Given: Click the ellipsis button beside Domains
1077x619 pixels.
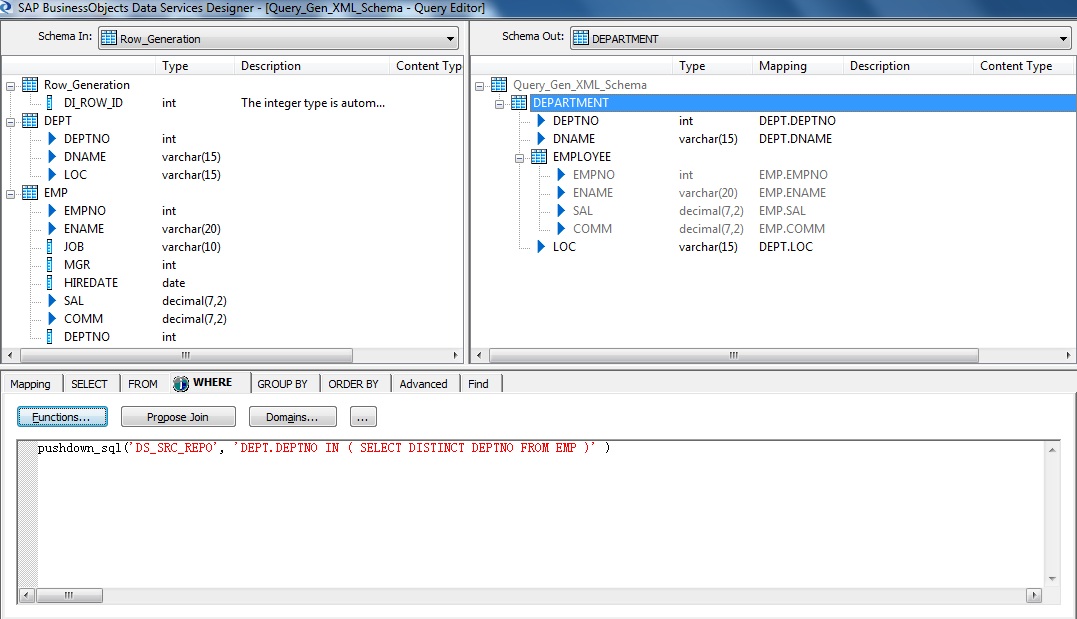Looking at the screenshot, I should 363,417.
